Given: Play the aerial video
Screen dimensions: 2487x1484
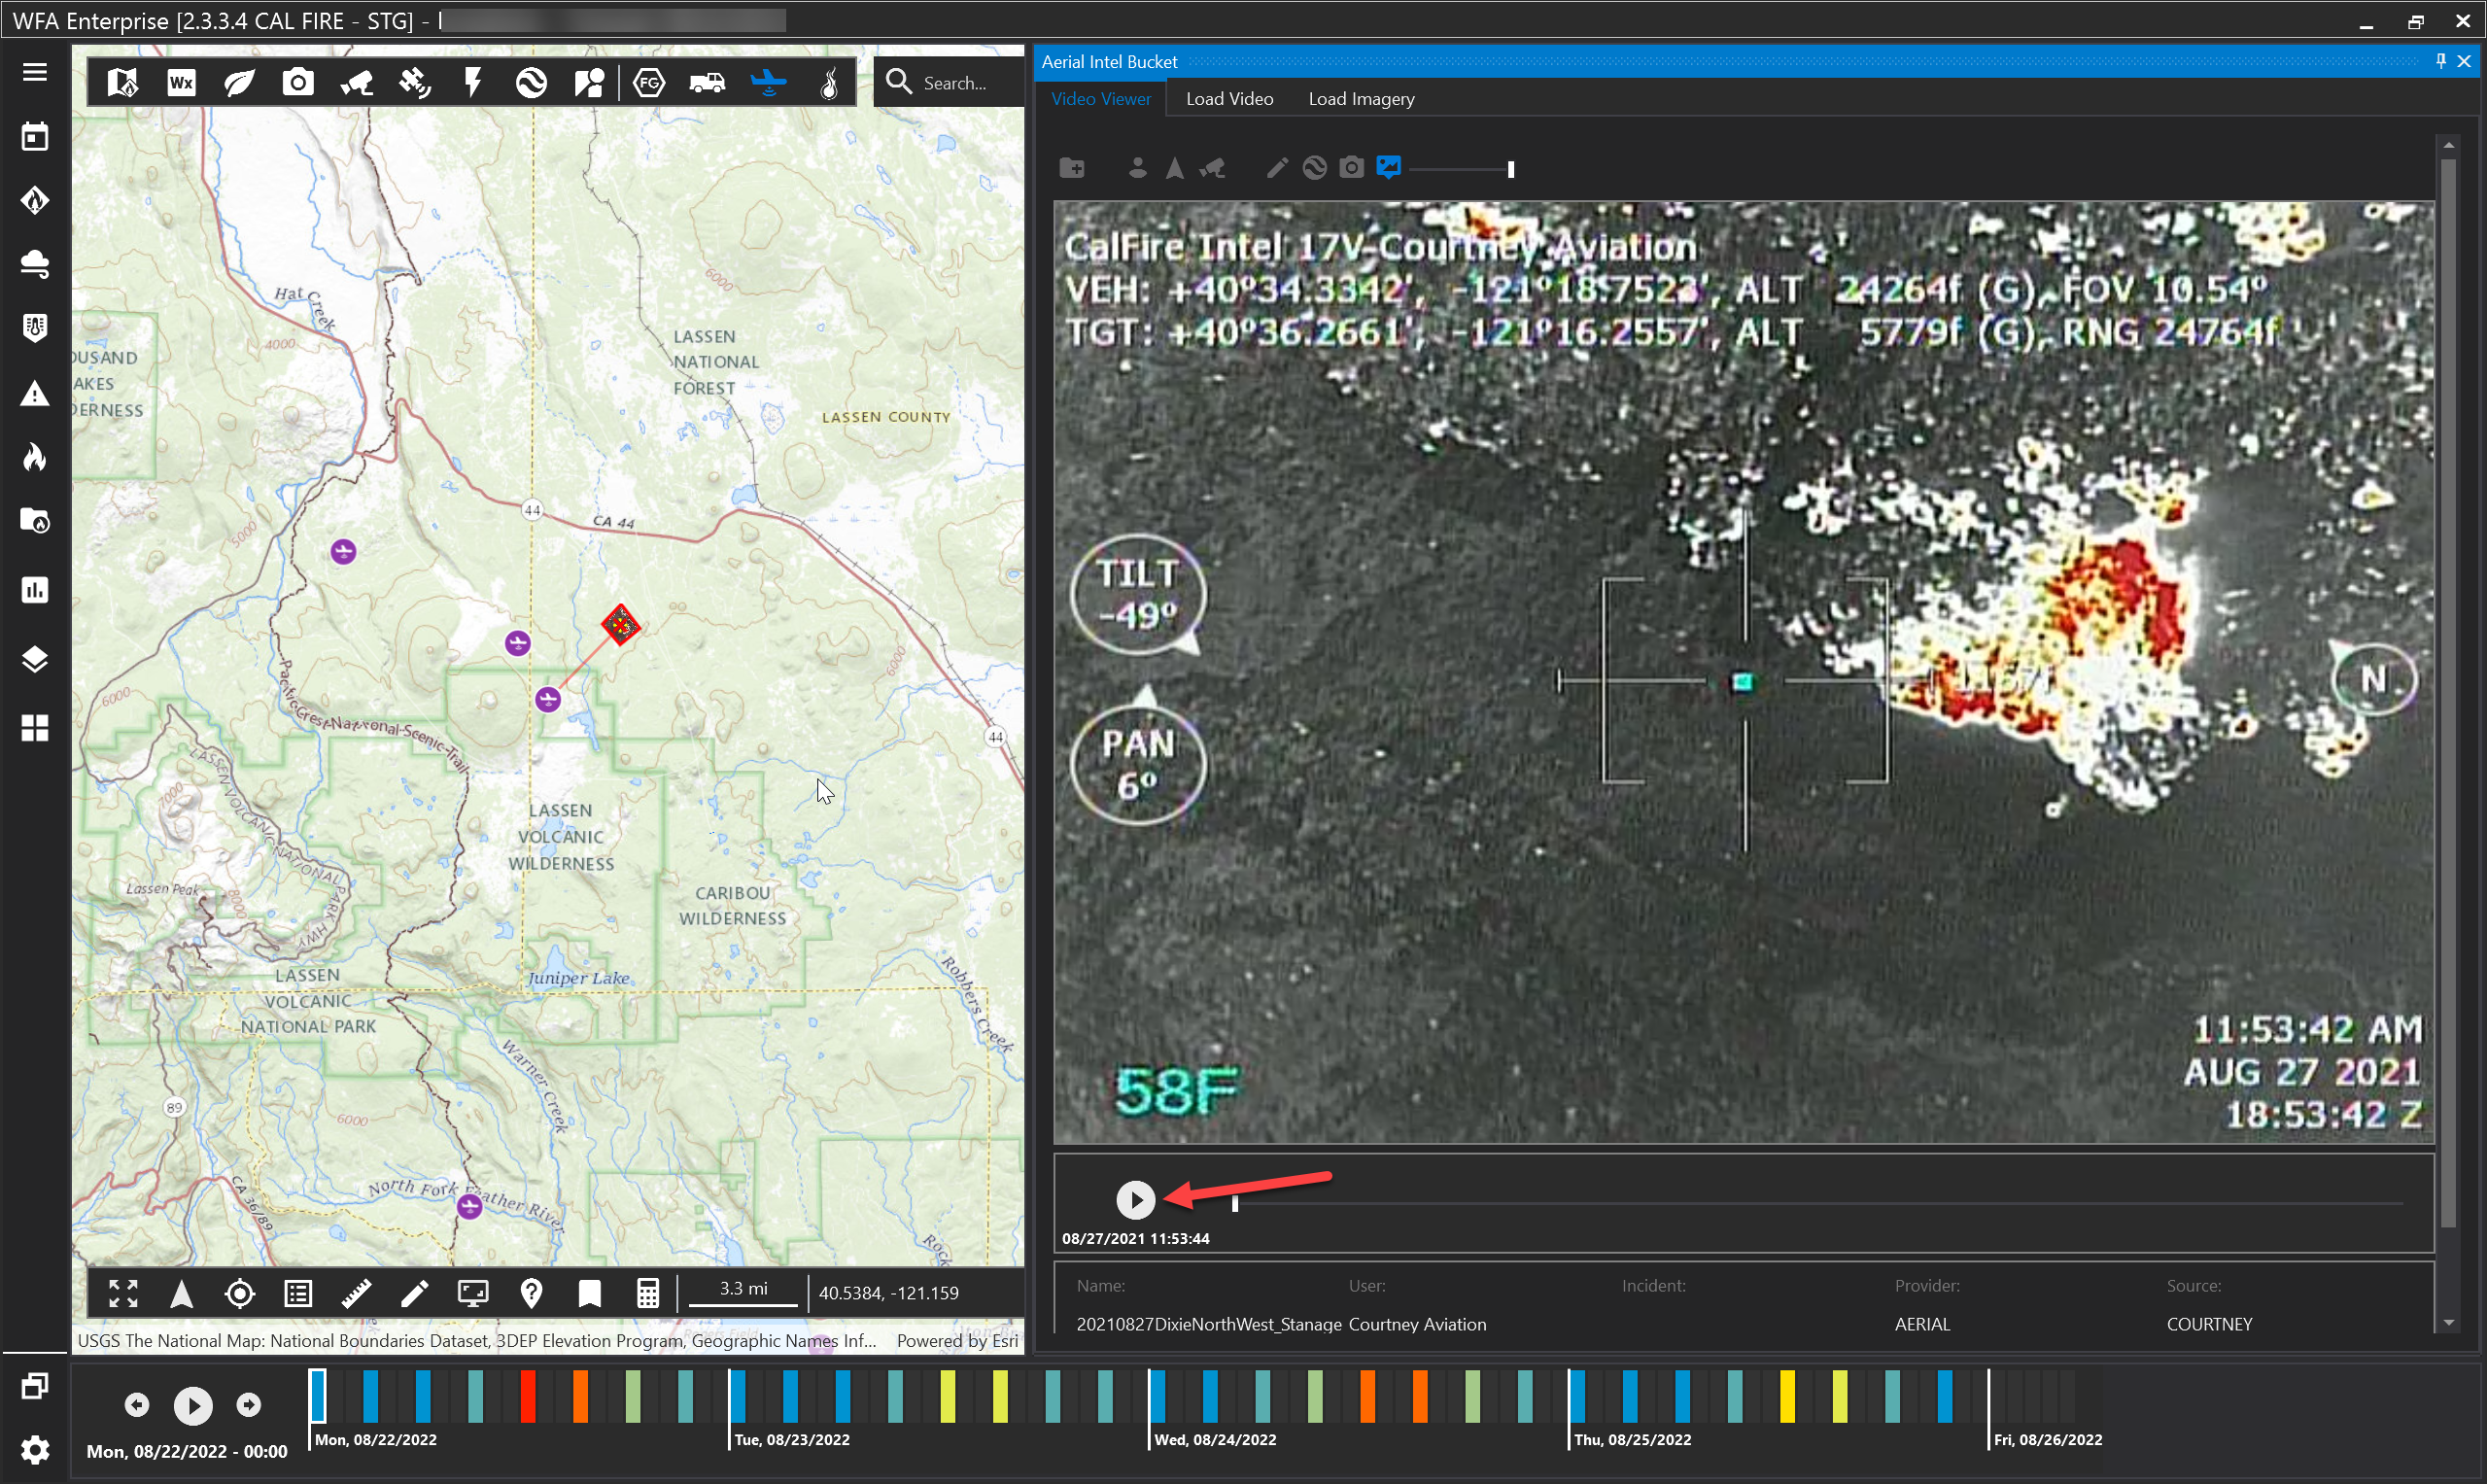Looking at the screenshot, I should coord(1135,1199).
